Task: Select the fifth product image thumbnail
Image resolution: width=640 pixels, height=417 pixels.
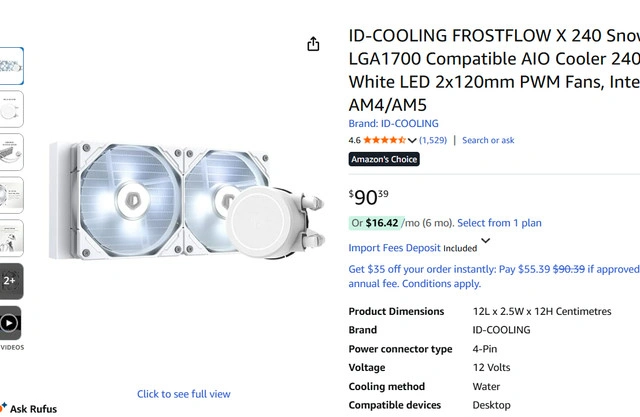Action: [x=10, y=238]
